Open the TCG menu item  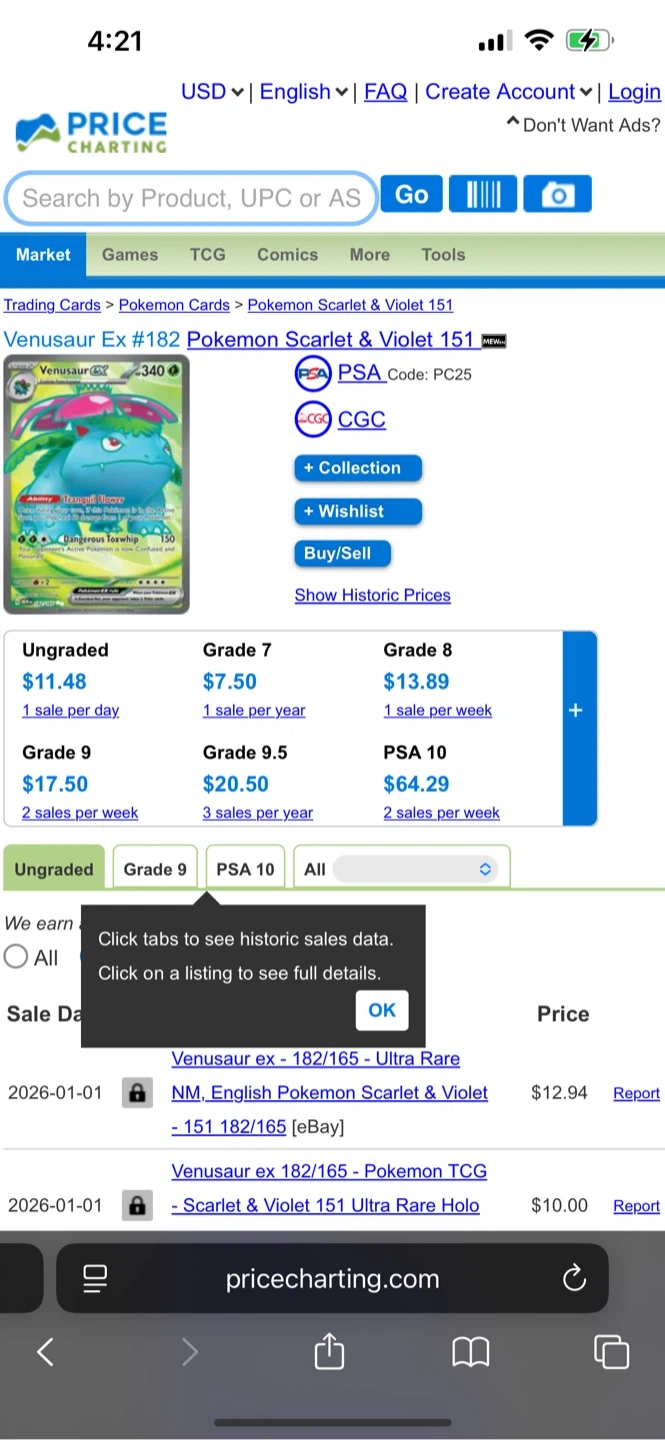208,255
